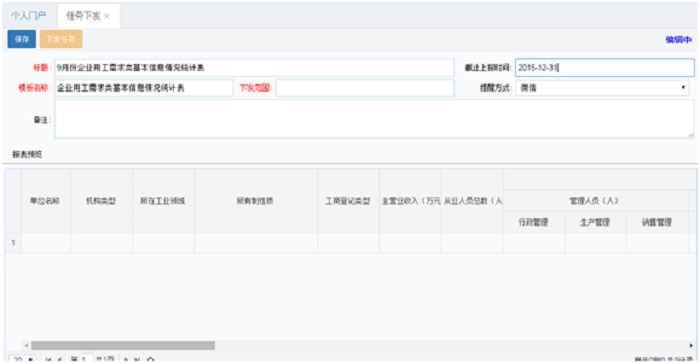The height and width of the screenshot is (363, 700).
Task: Switch to the 个人门户 tab
Action: tap(29, 16)
